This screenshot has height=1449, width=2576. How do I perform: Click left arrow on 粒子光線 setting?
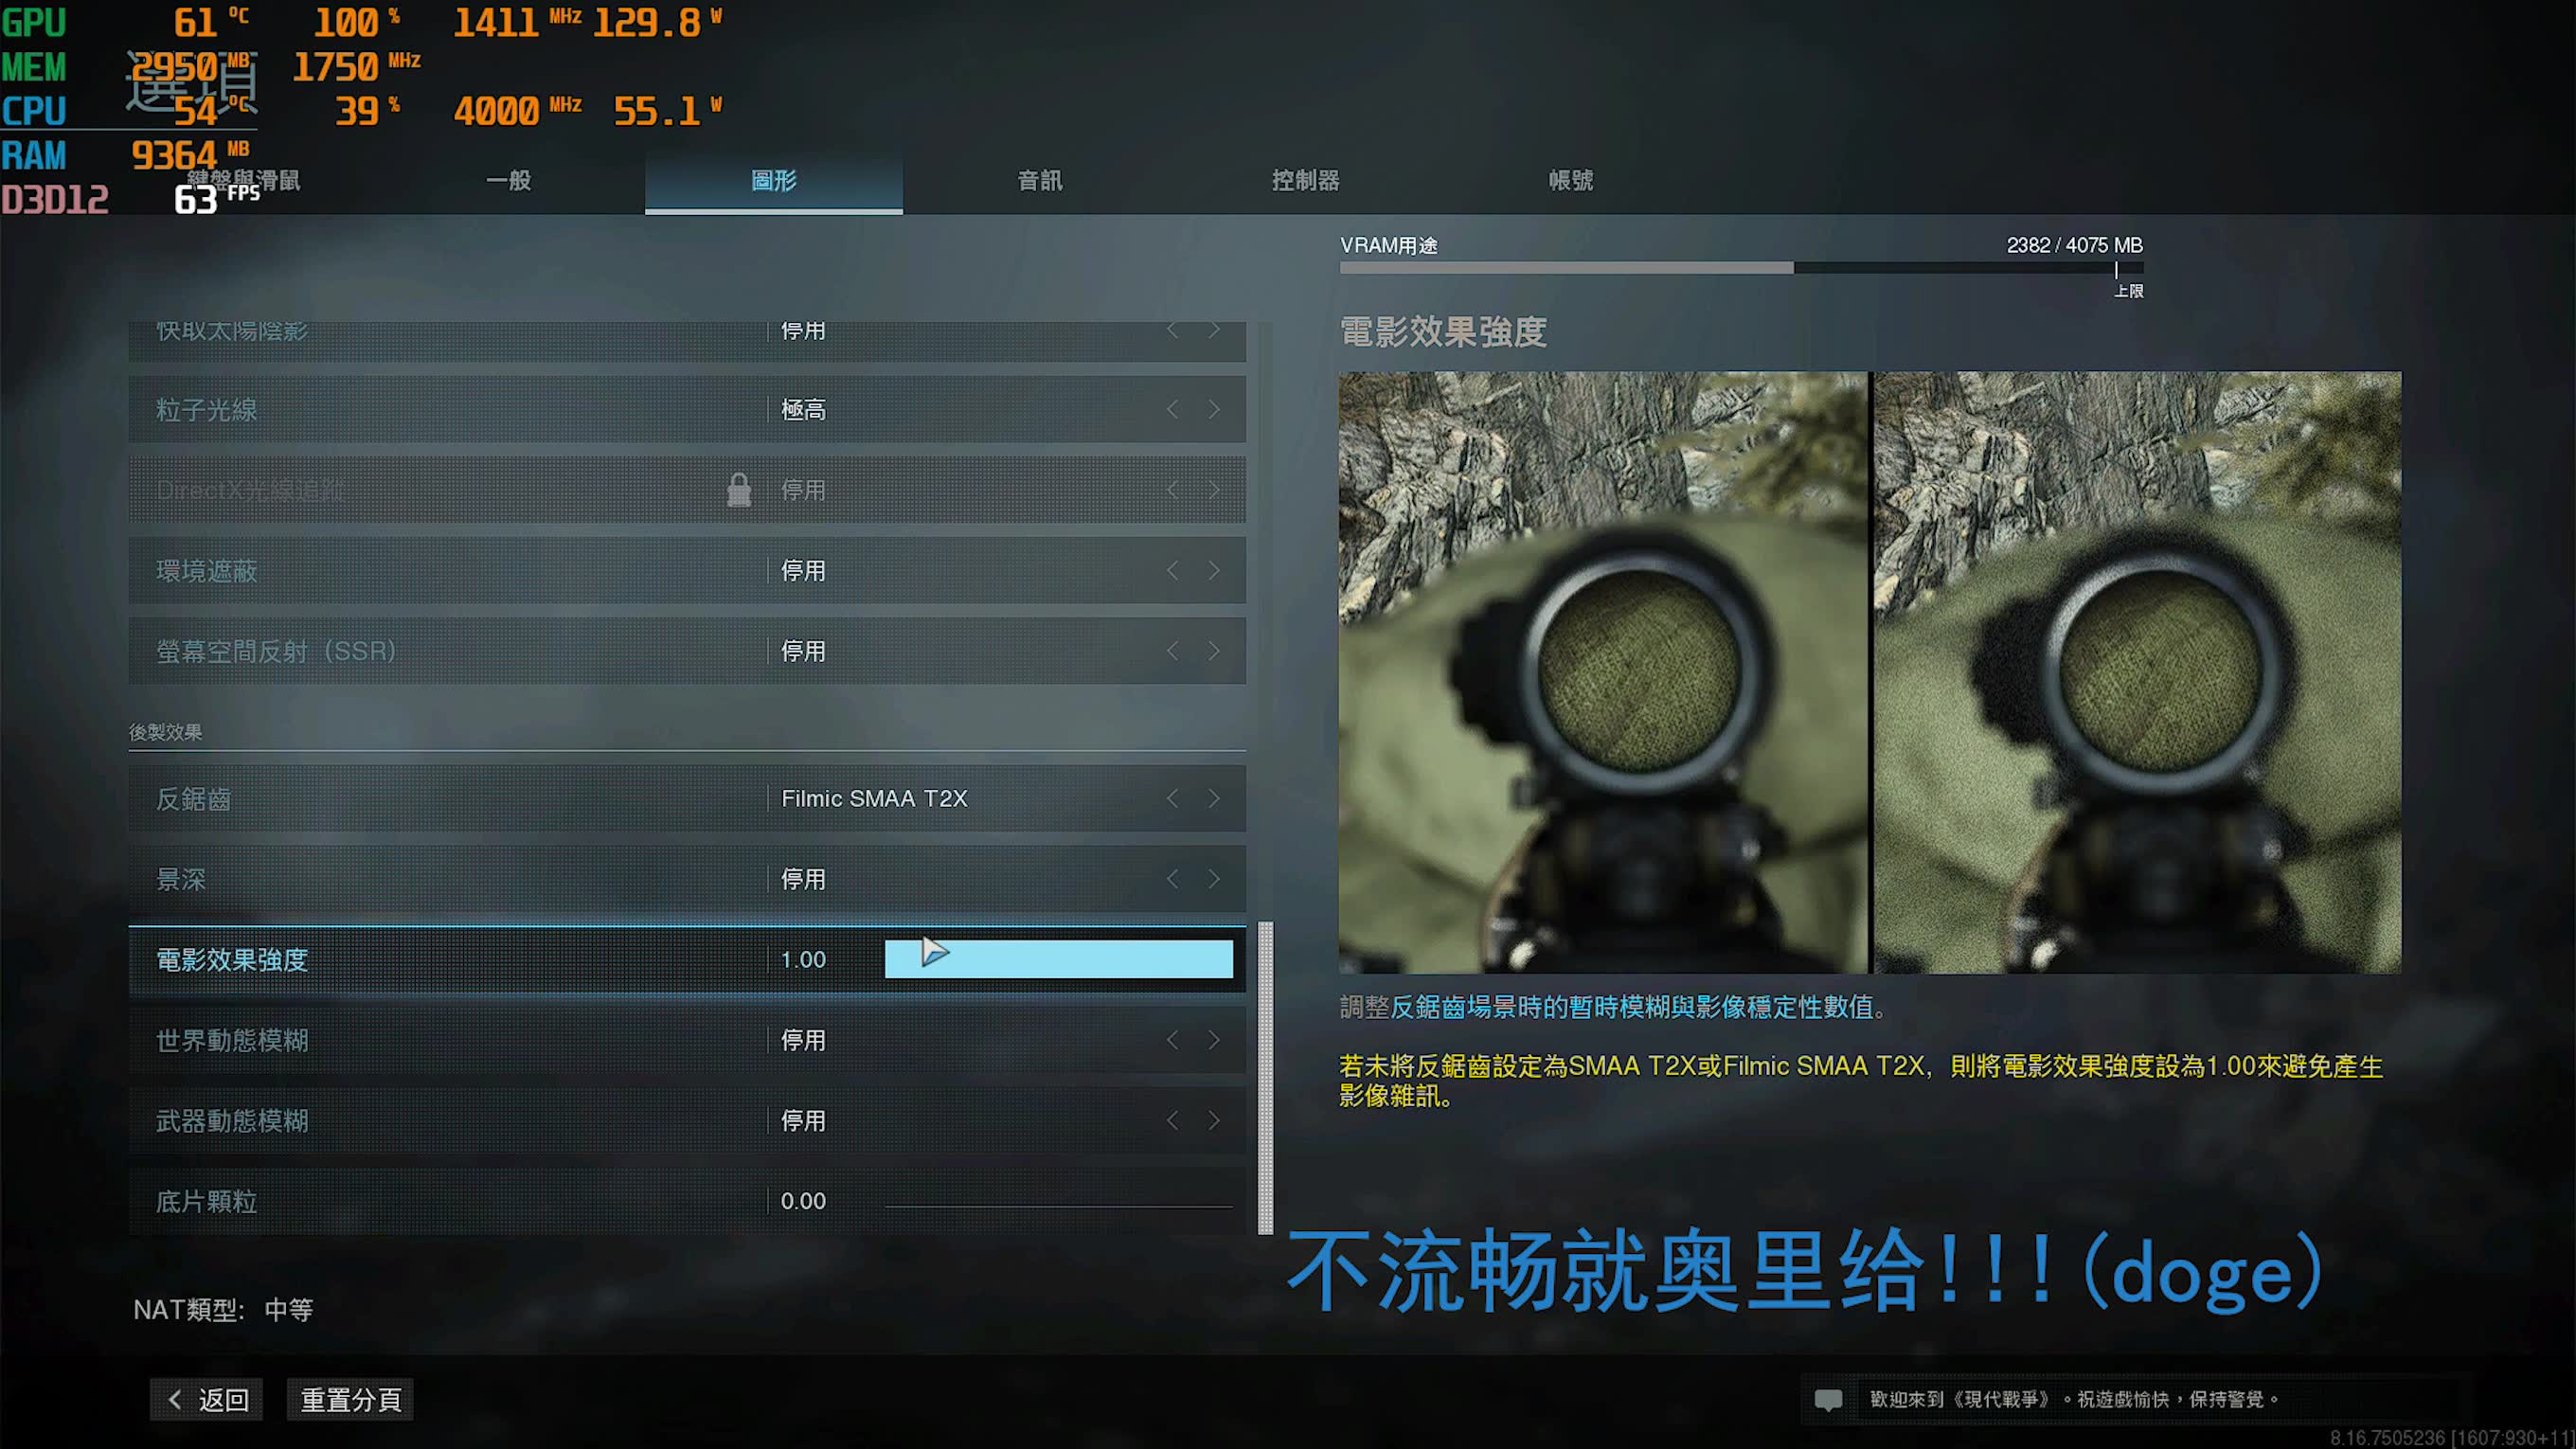[1174, 410]
